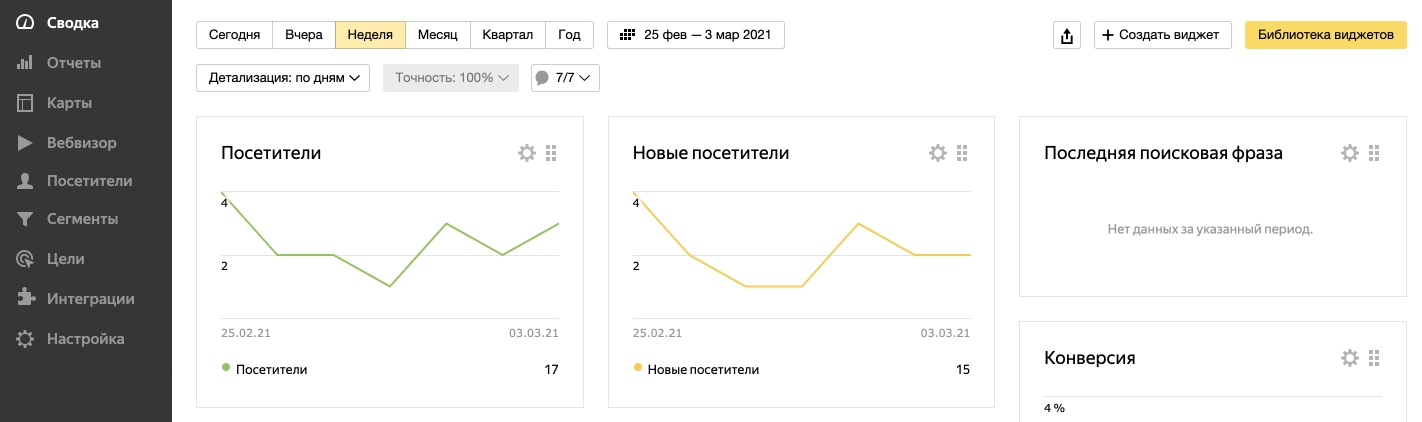The width and height of the screenshot is (1422, 422).
Task: Click gear icon on Последняя поисковая фраза widget
Action: click(x=1350, y=153)
